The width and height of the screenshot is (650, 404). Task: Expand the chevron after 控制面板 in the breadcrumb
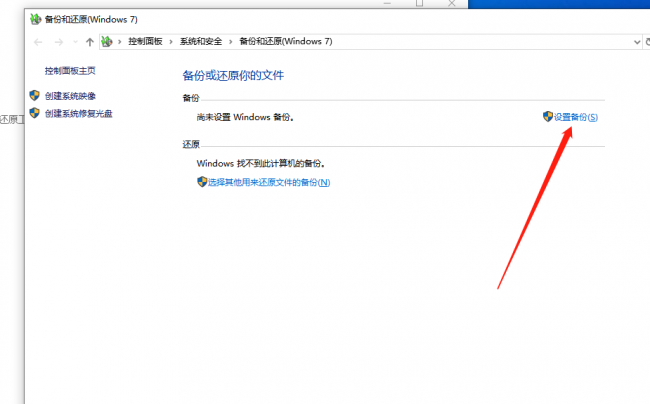pos(171,41)
